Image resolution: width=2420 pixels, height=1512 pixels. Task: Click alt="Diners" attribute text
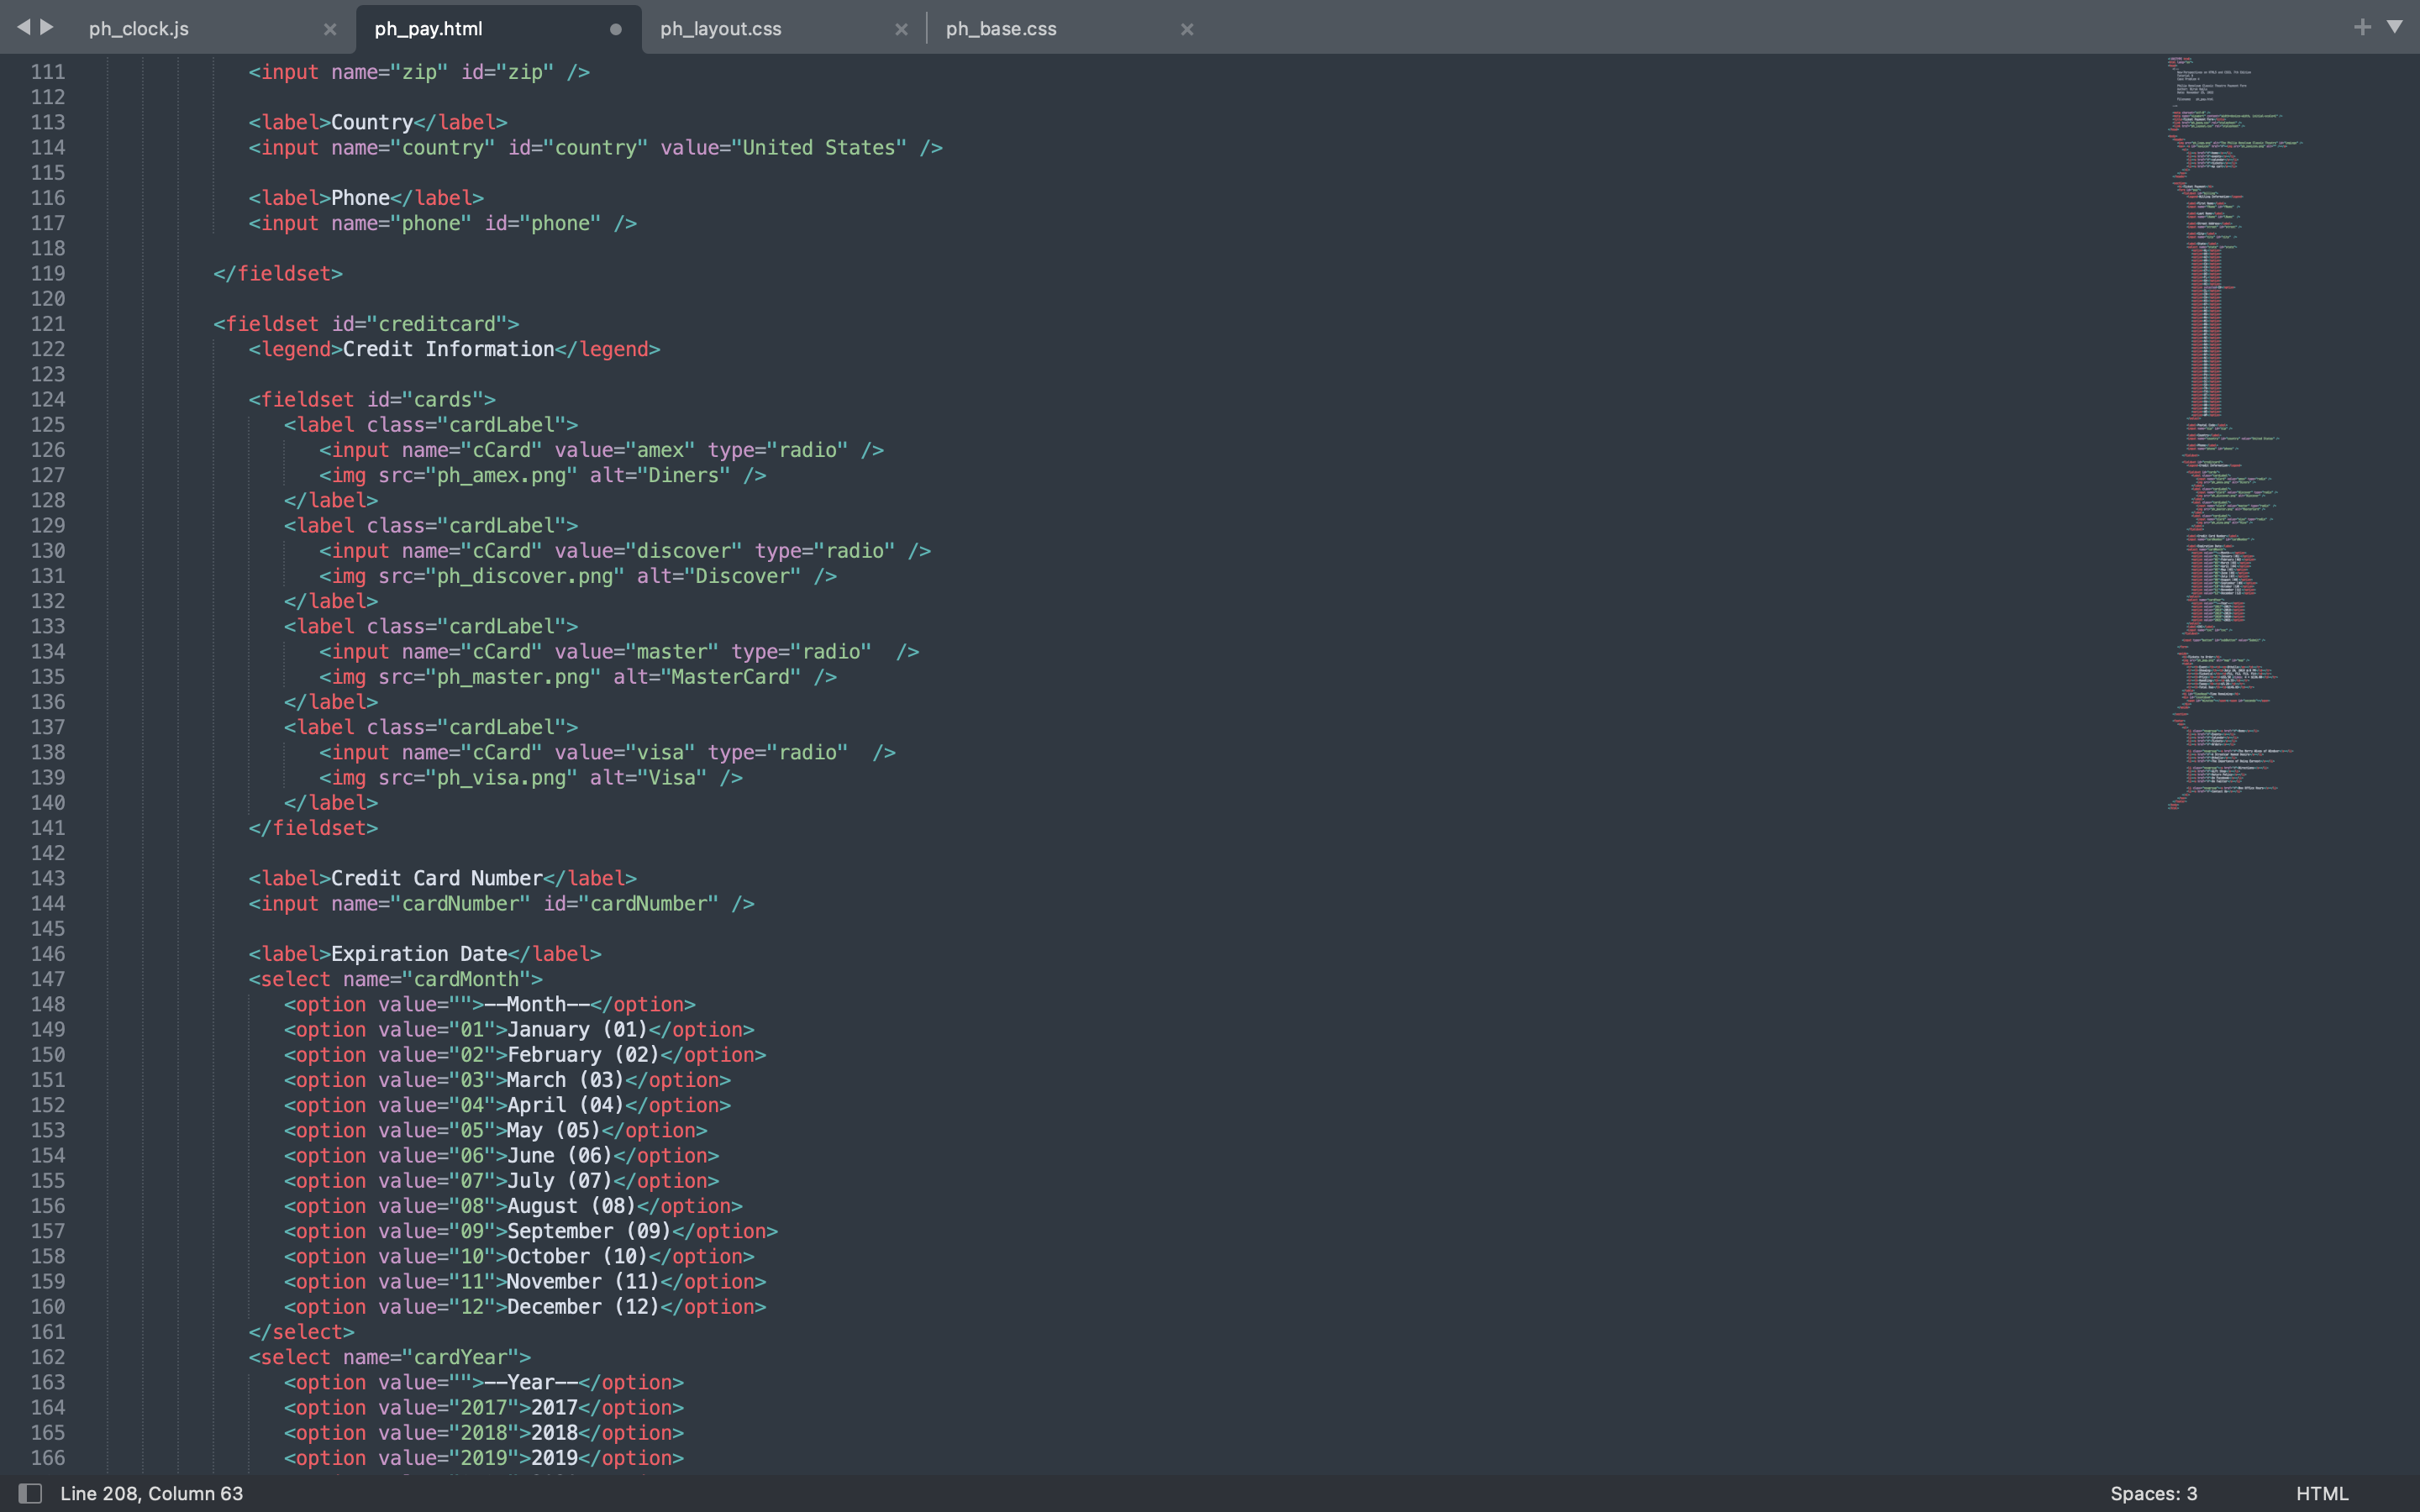click(x=660, y=475)
